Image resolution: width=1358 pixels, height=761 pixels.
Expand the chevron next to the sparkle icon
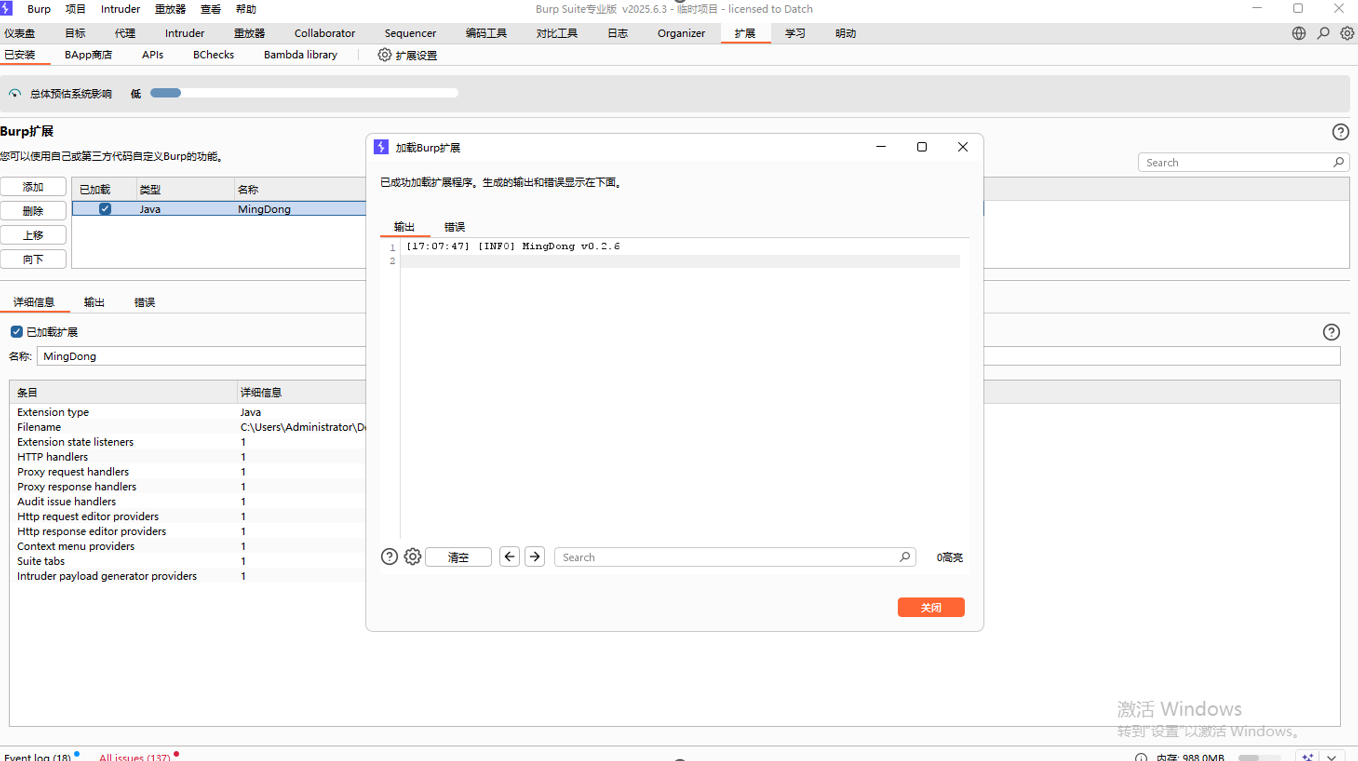tap(1331, 757)
